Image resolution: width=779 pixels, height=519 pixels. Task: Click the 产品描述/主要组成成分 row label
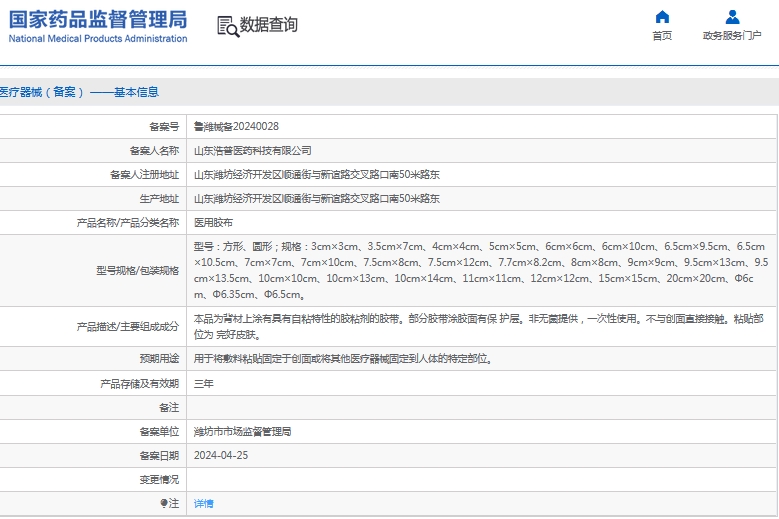tap(128, 326)
